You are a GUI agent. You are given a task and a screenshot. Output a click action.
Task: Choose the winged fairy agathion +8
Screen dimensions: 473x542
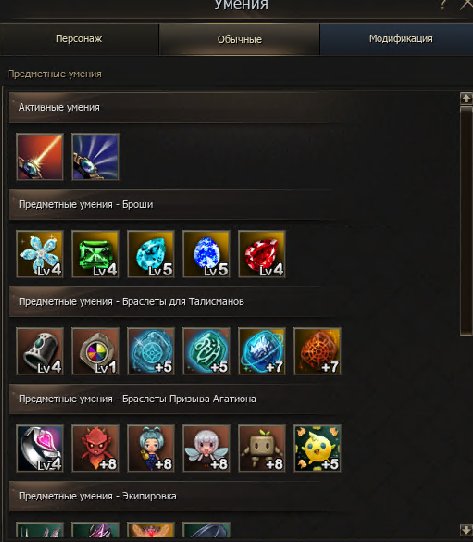tap(206, 448)
